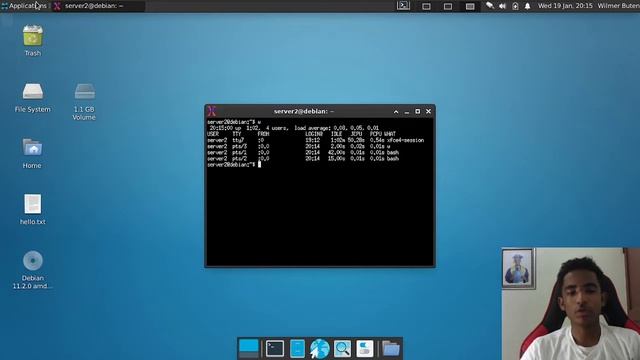640x360 pixels.
Task: Open the notifications bell icon
Action: 527,6
